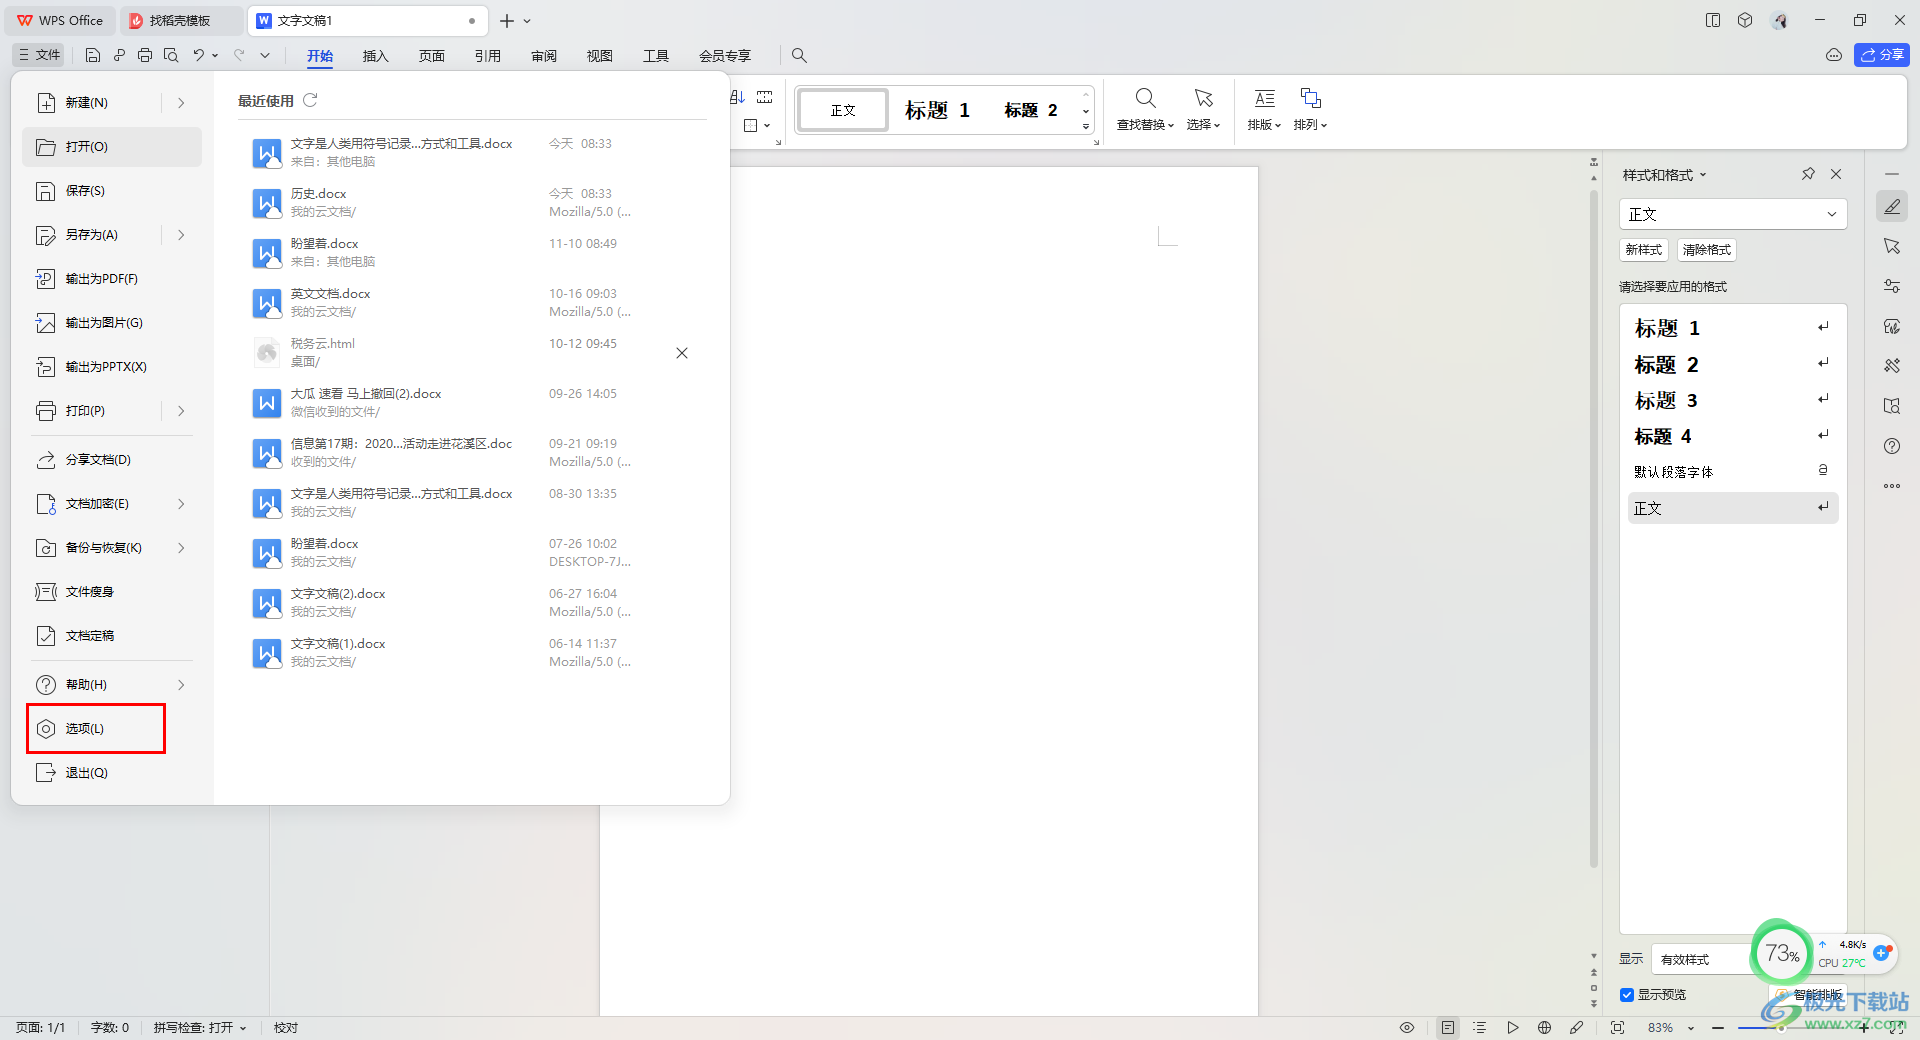Toggle the 显示预览 checkbox

tap(1627, 995)
